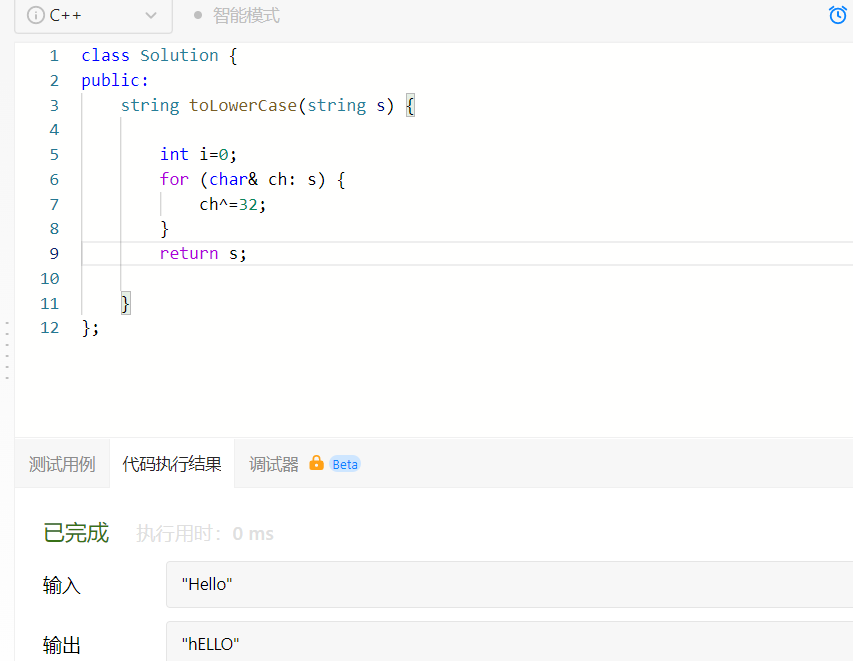Click the highlighted closing brace on line 11
This screenshot has width=853, height=661.
(x=126, y=303)
